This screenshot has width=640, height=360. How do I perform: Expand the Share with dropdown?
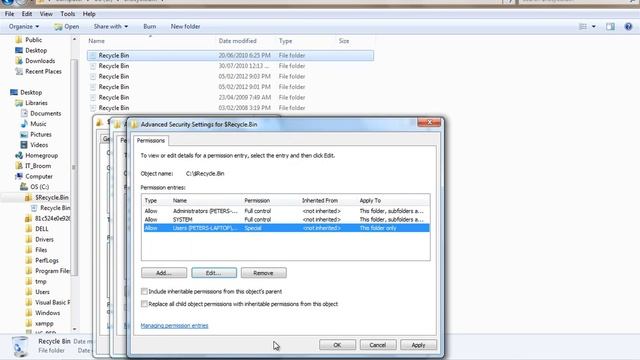tap(110, 27)
